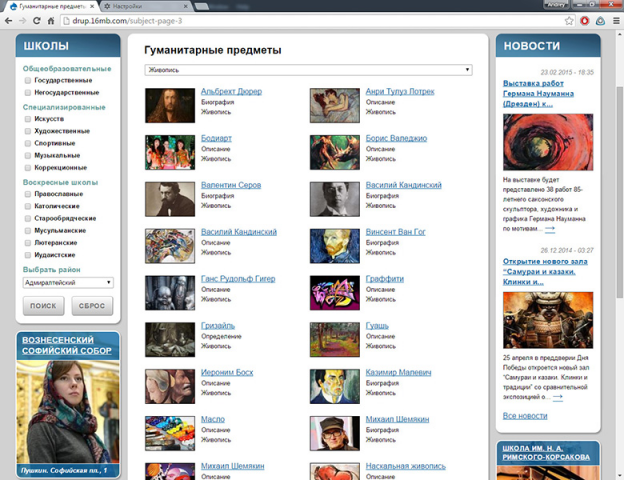This screenshot has width=624, height=480.
Task: Select the Мусульманские checkbox
Action: 27,230
